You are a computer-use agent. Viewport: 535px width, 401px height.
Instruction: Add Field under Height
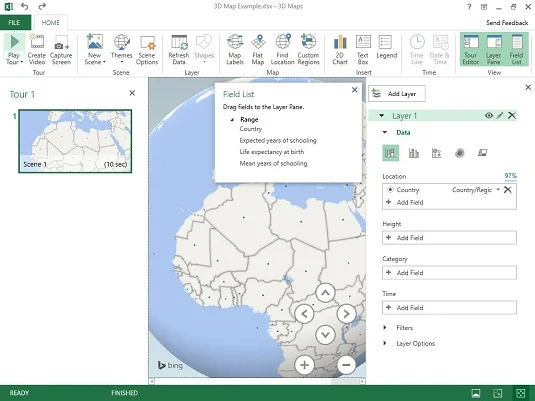[x=449, y=238]
